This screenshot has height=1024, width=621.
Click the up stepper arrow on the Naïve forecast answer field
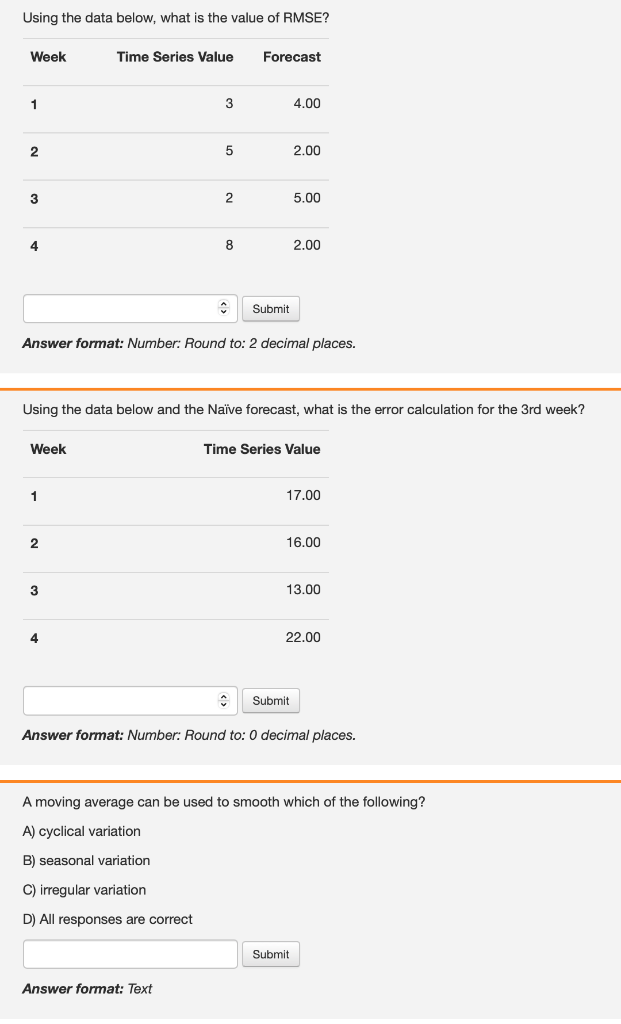coord(224,696)
